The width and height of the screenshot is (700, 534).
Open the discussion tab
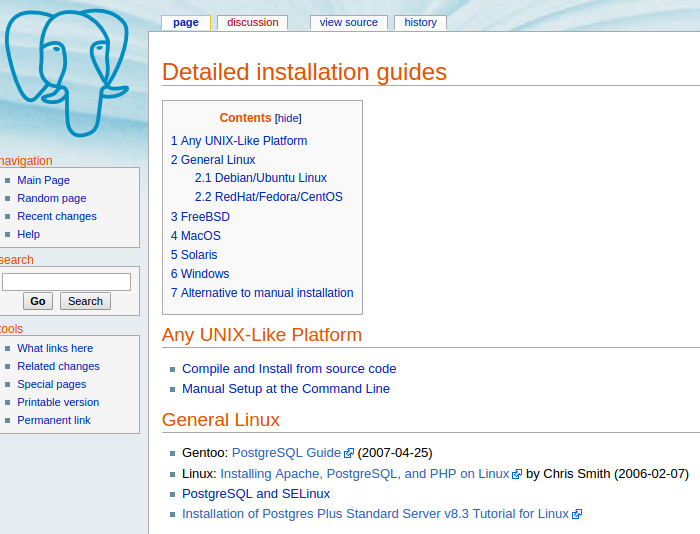pos(252,22)
